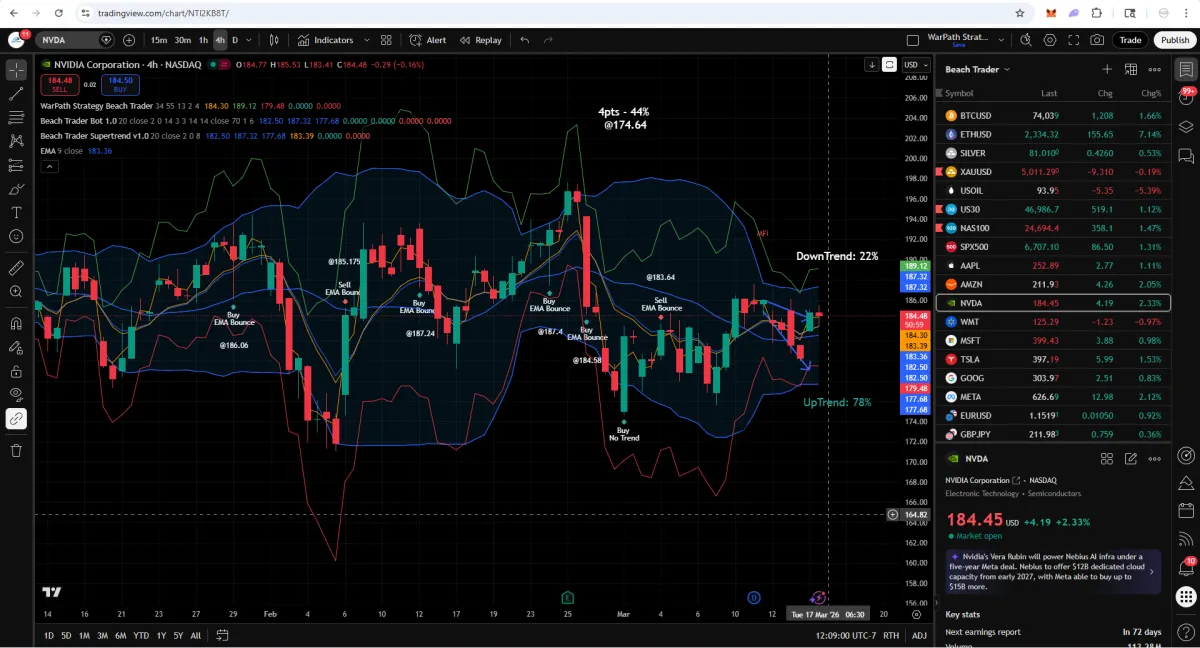Switch to 30m timeframe
This screenshot has width=1200, height=648.
tap(183, 40)
